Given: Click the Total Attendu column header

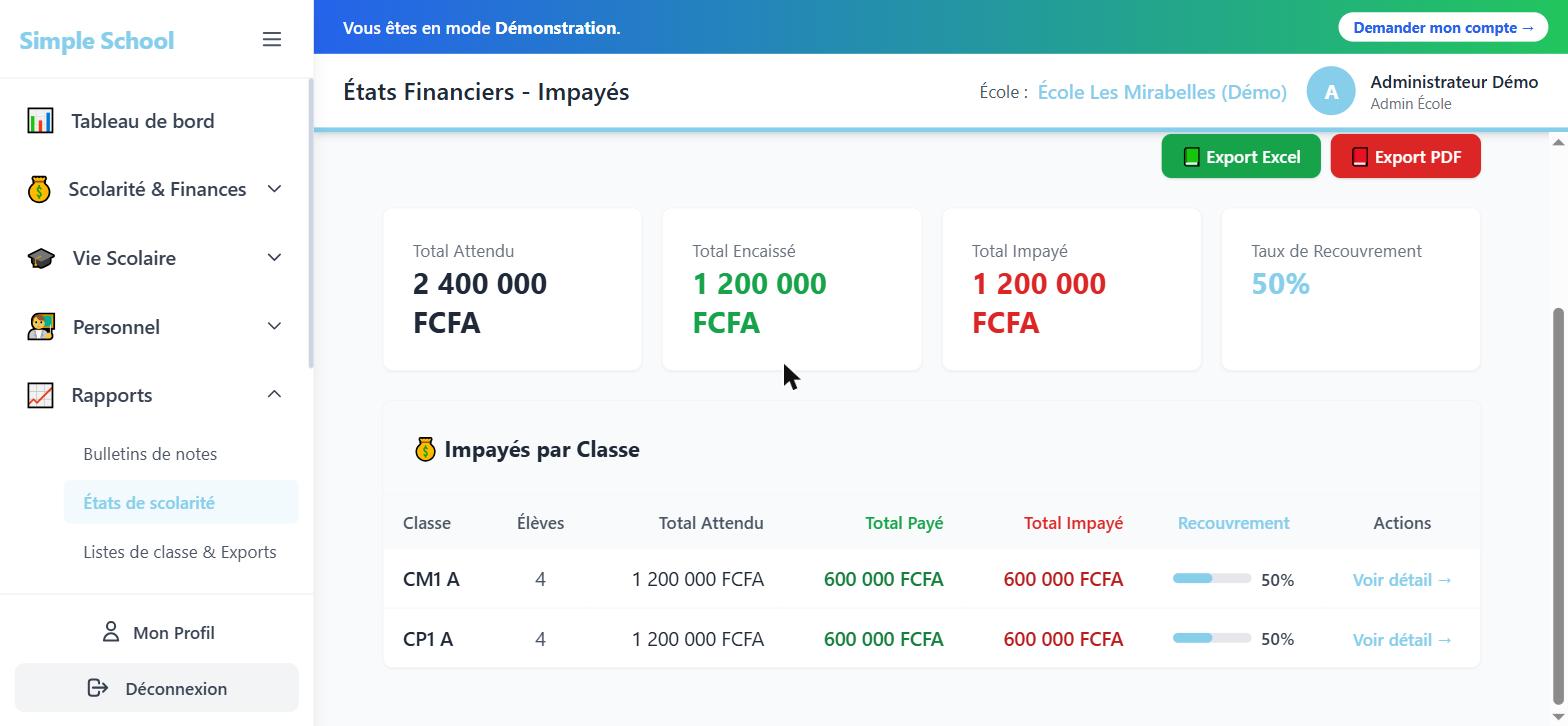Looking at the screenshot, I should 711,523.
